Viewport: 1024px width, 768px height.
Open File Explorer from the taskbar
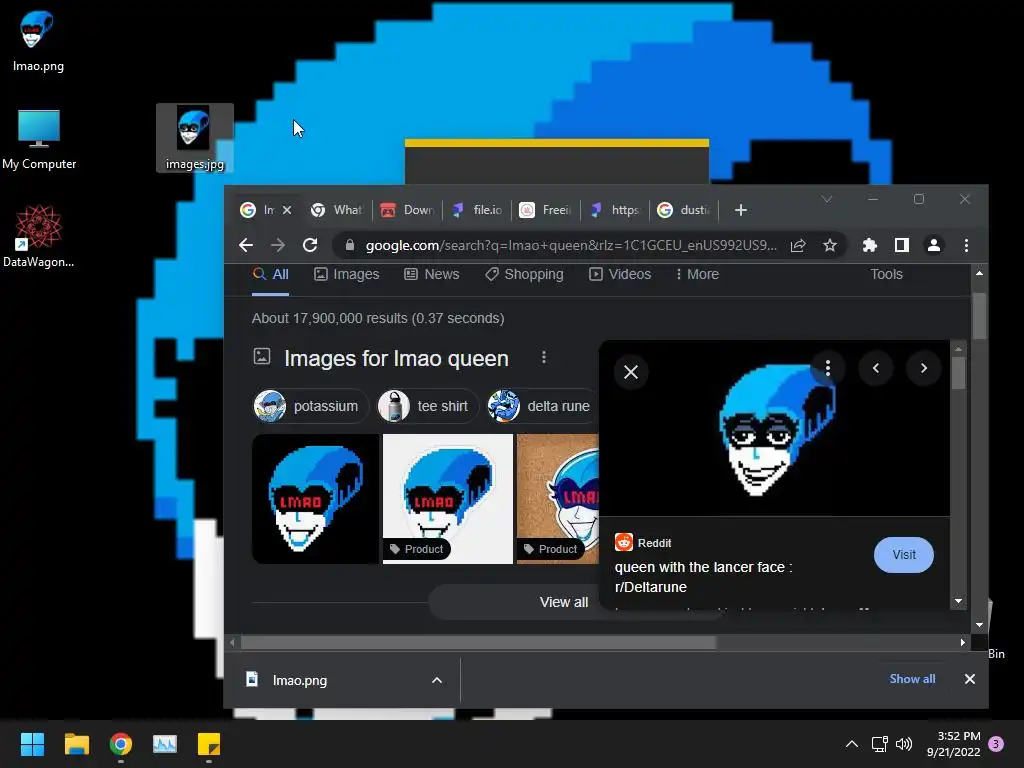point(76,744)
